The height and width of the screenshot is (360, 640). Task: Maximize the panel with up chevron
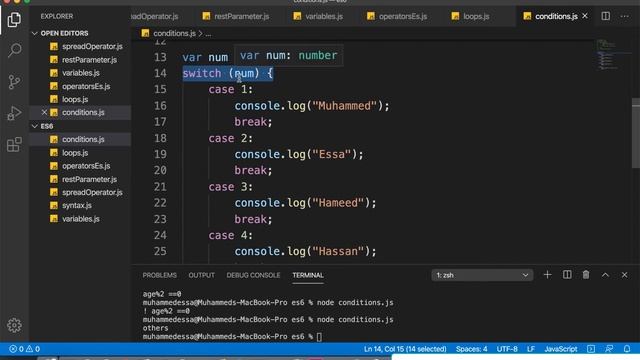[605, 275]
